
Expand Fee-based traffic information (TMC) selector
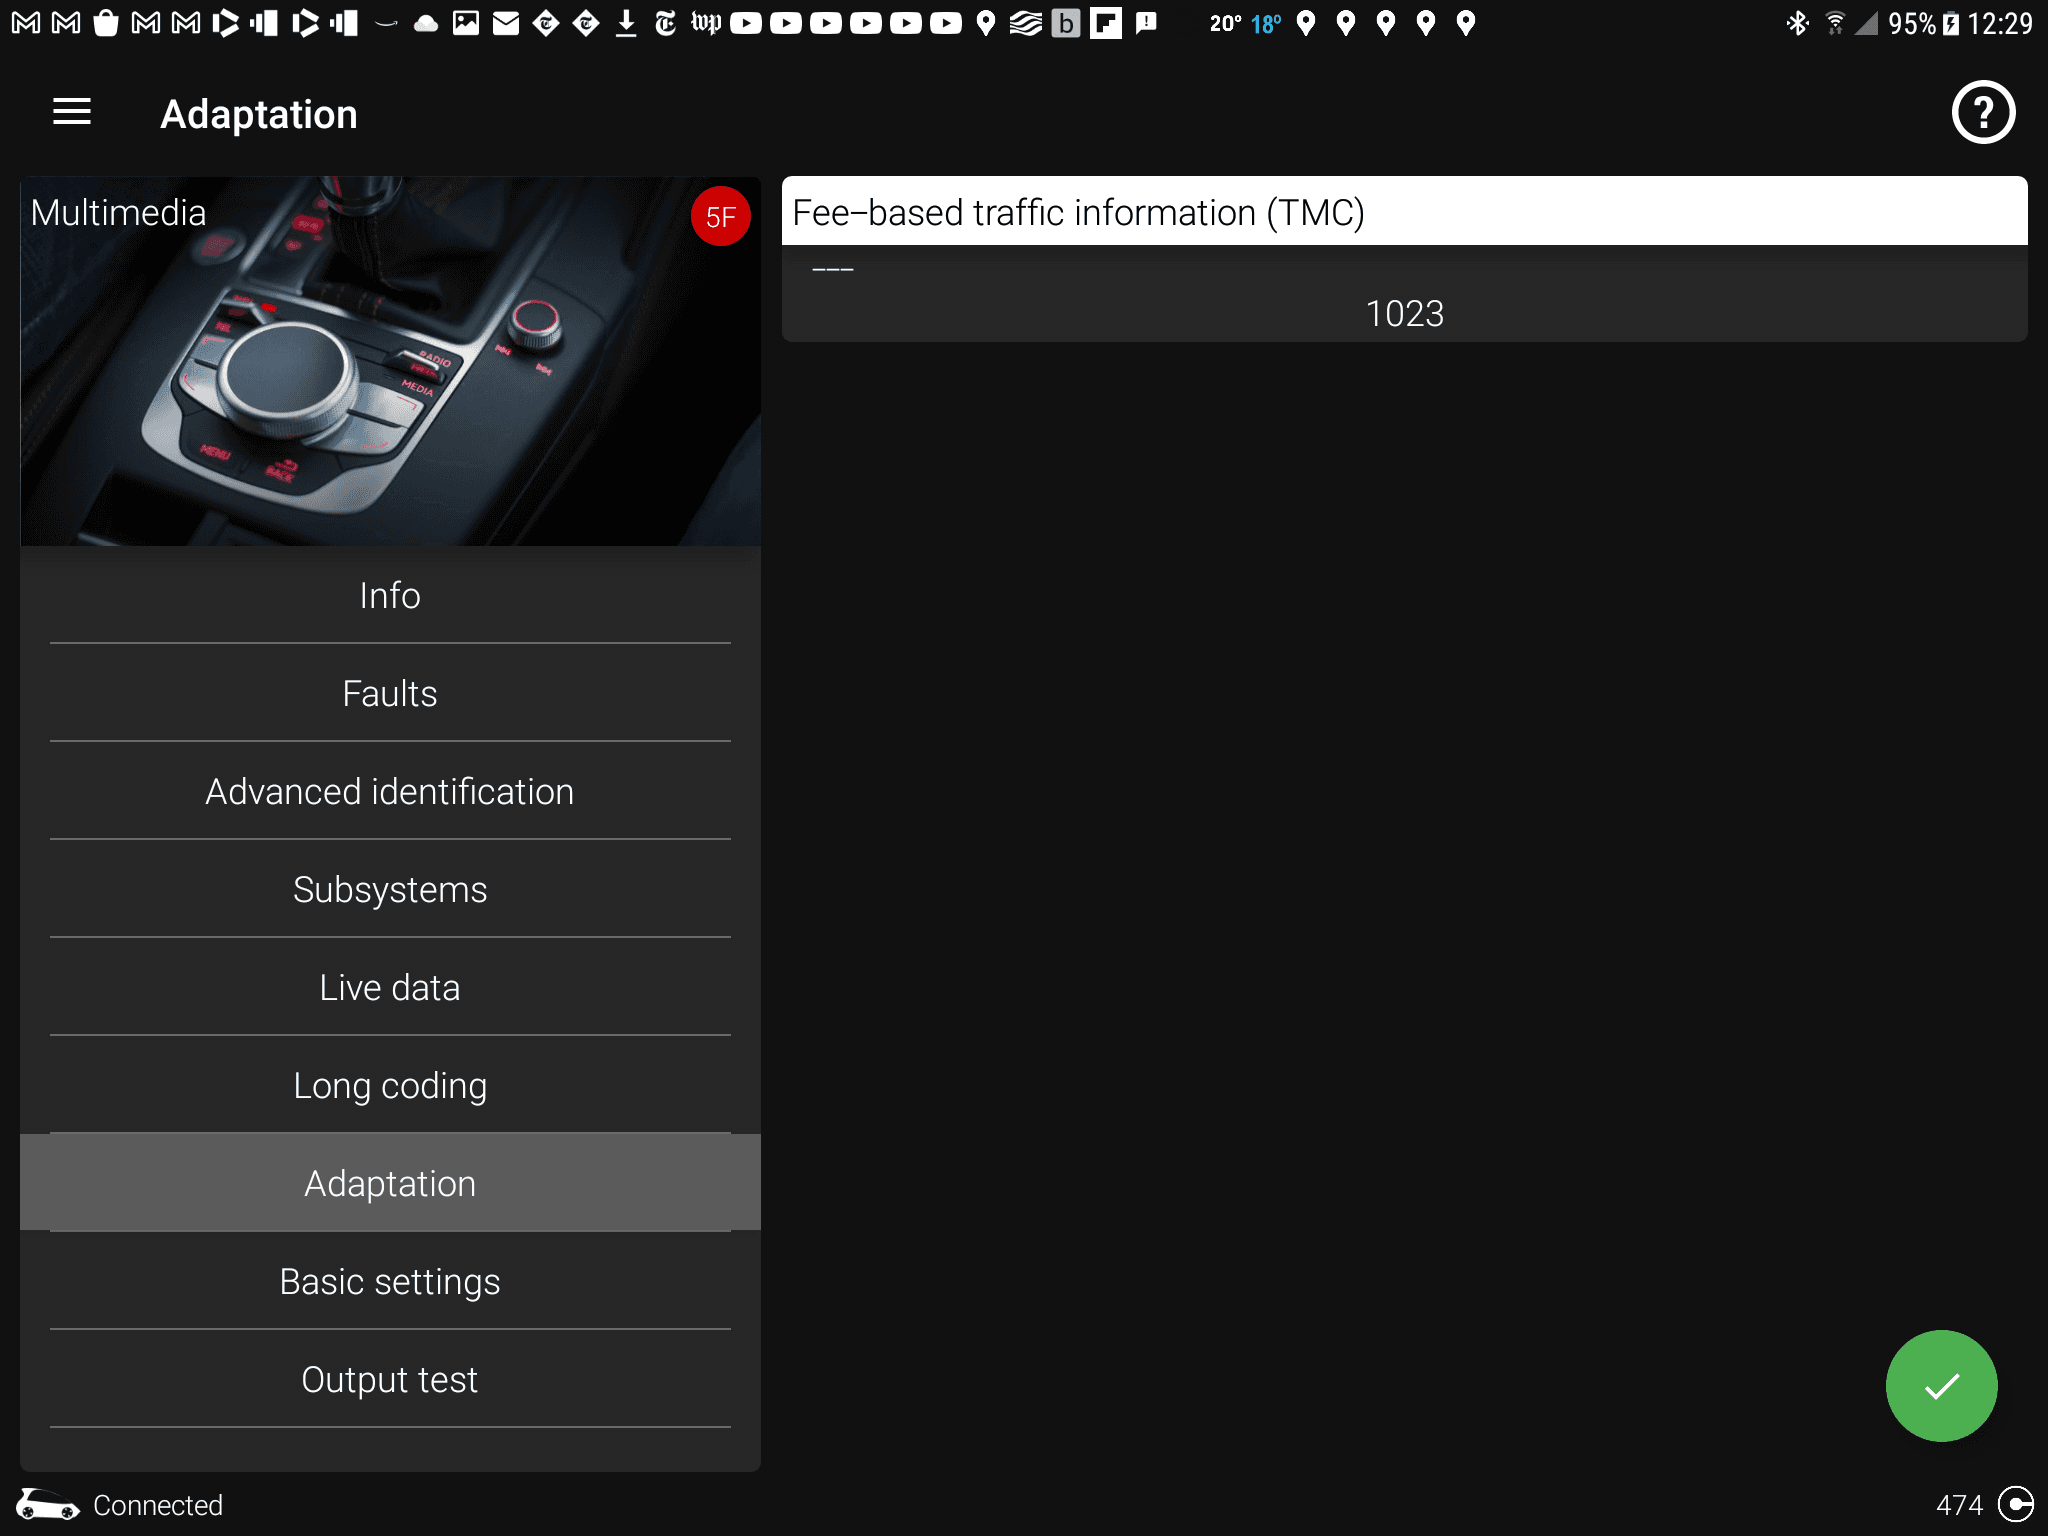pos(1404,212)
